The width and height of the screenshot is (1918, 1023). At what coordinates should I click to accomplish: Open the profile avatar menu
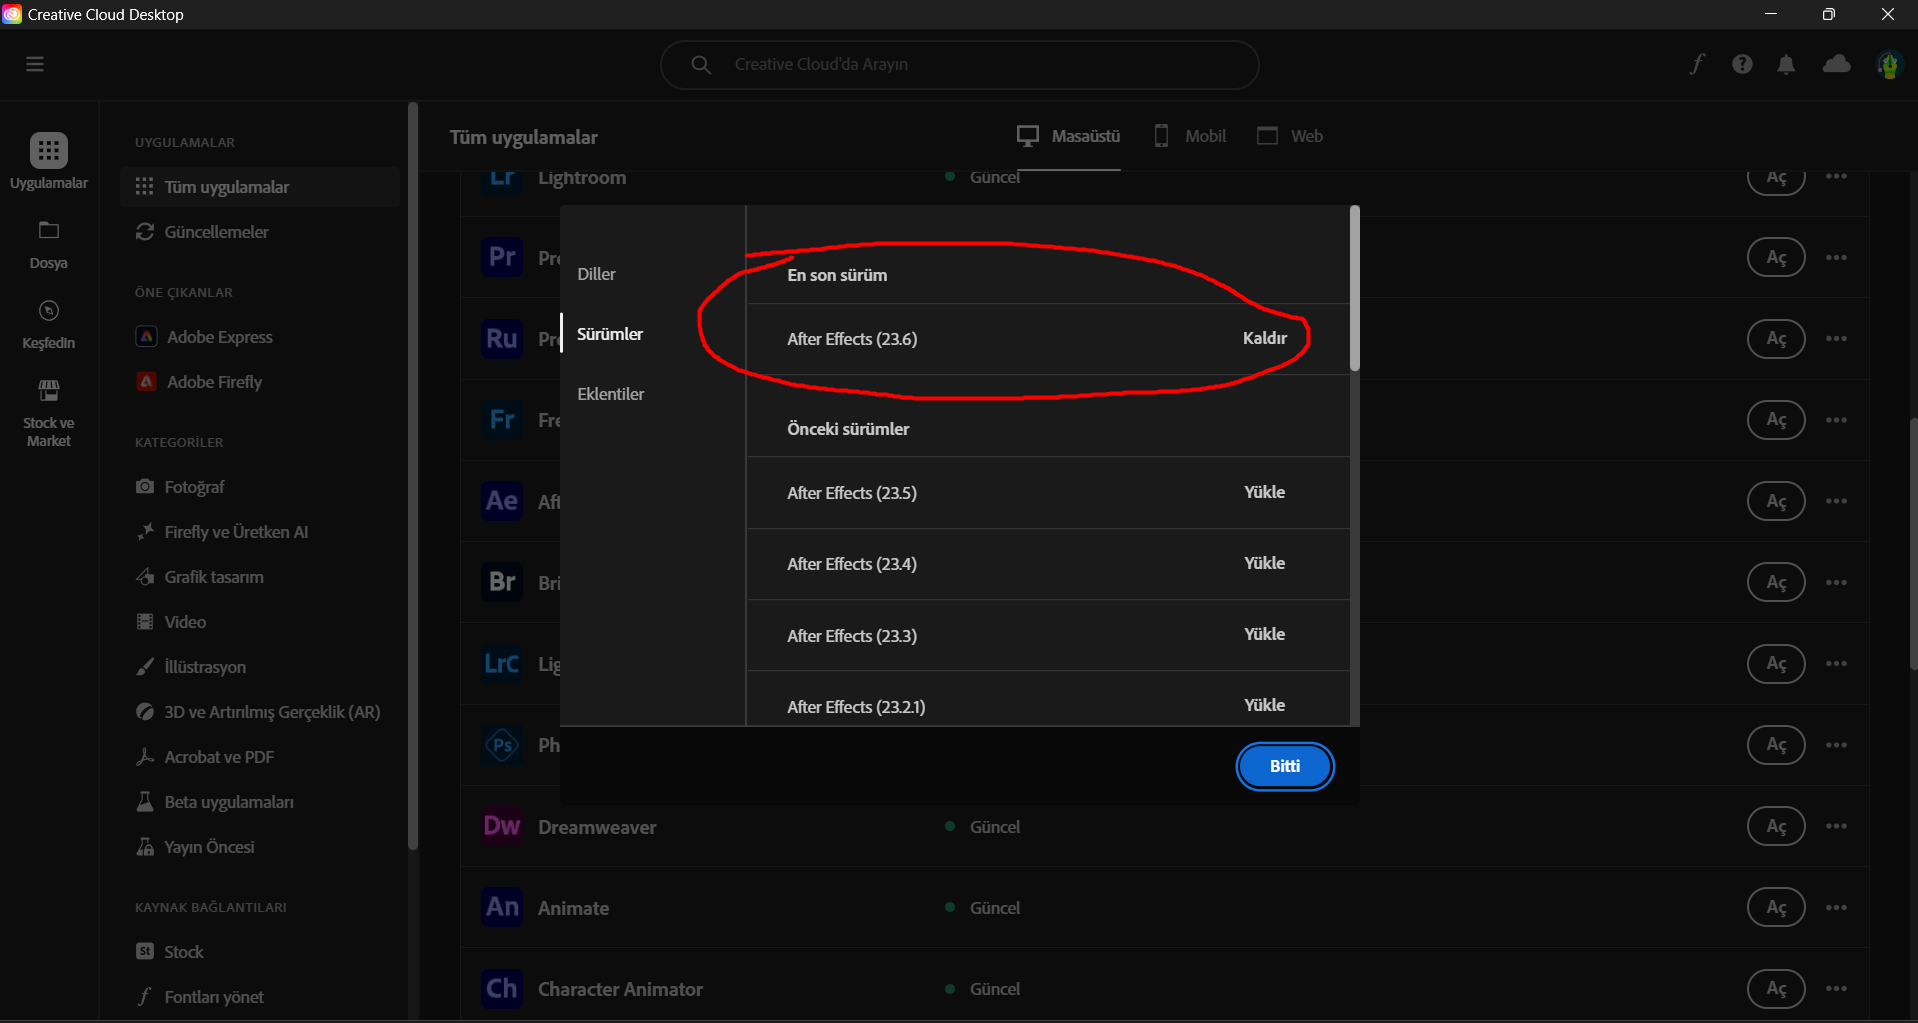click(1888, 64)
